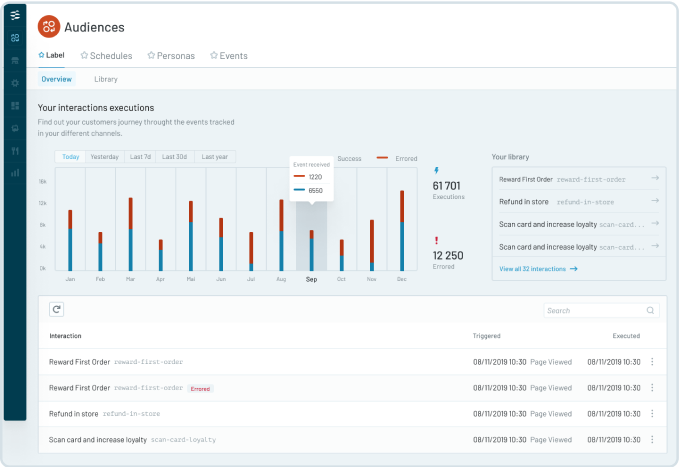
Task: Switch to the Schedules tab
Action: [105, 56]
